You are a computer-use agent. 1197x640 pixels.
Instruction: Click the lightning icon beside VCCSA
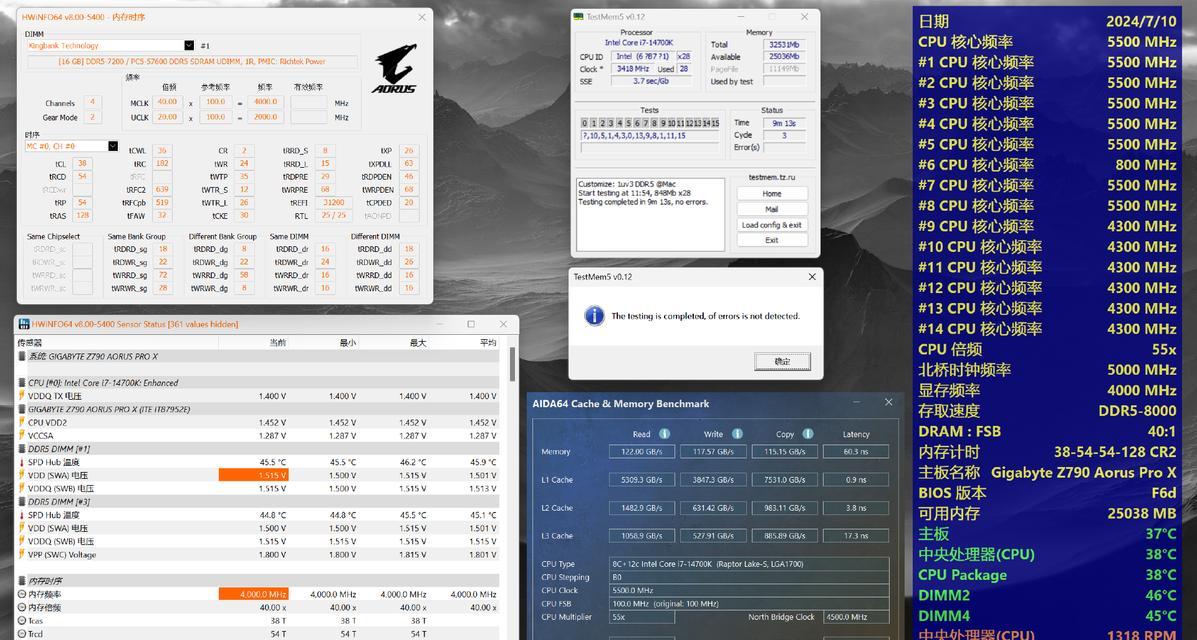(x=21, y=435)
